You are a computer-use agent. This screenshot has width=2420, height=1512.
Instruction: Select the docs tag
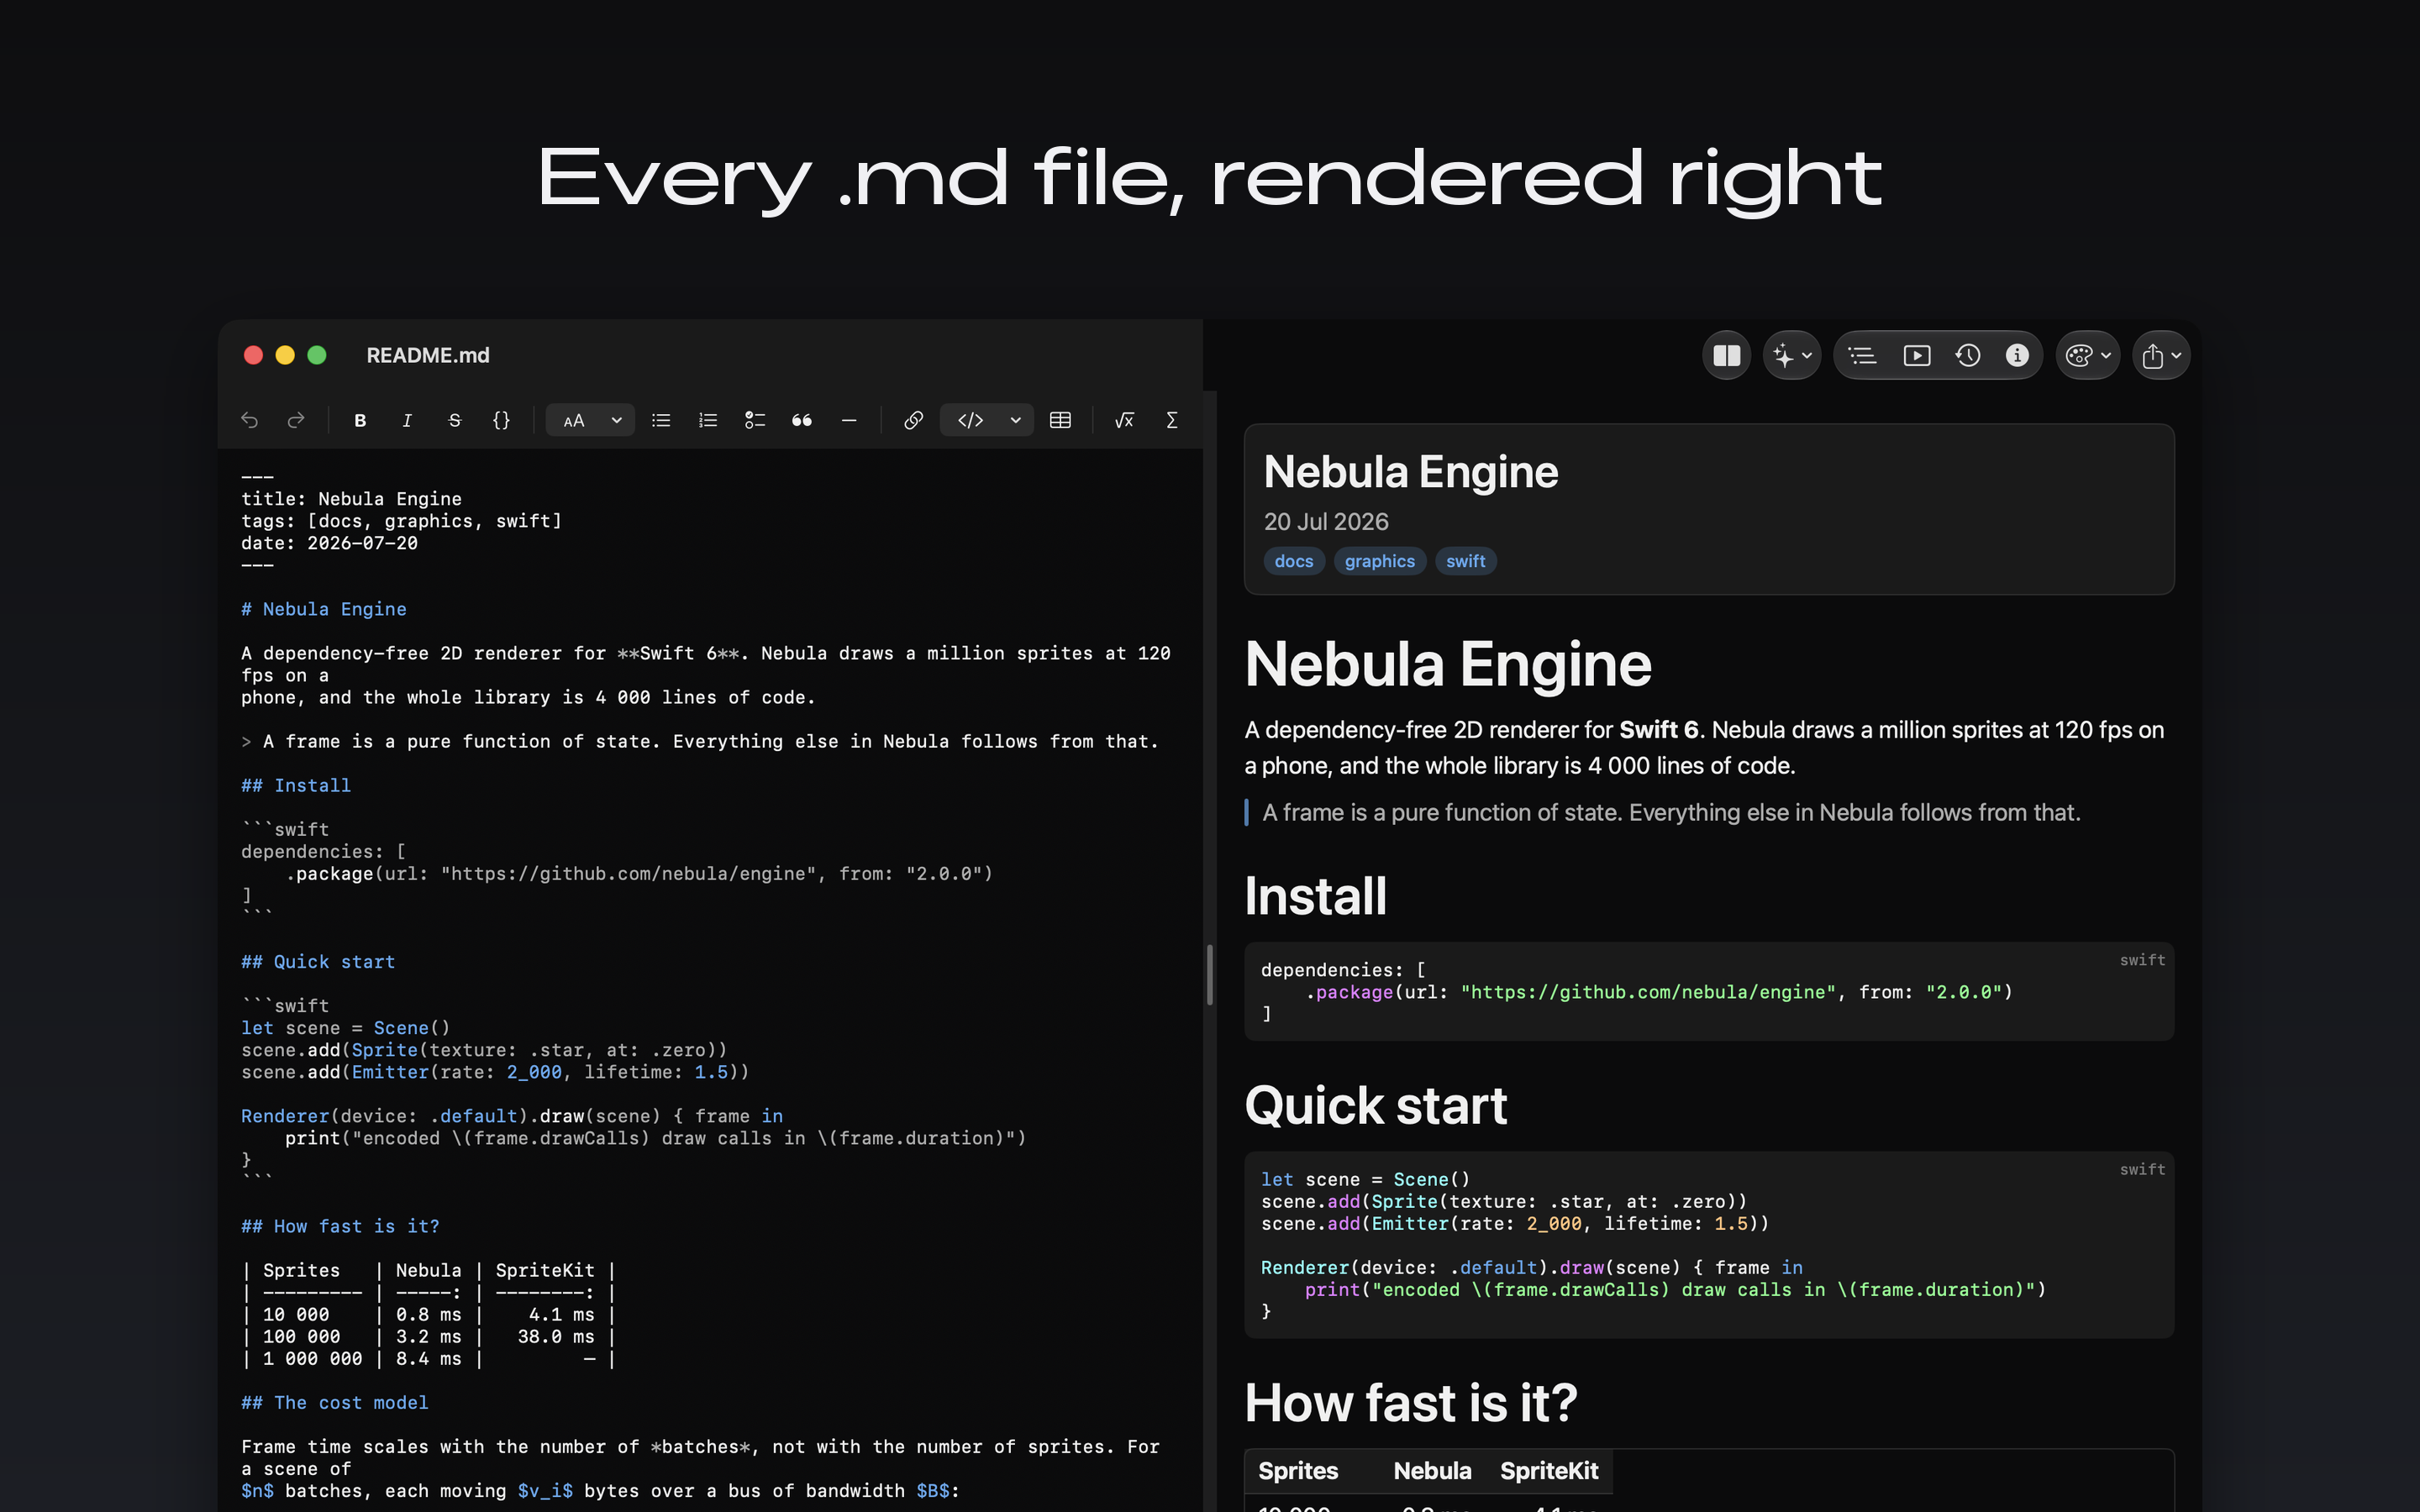tap(1294, 561)
